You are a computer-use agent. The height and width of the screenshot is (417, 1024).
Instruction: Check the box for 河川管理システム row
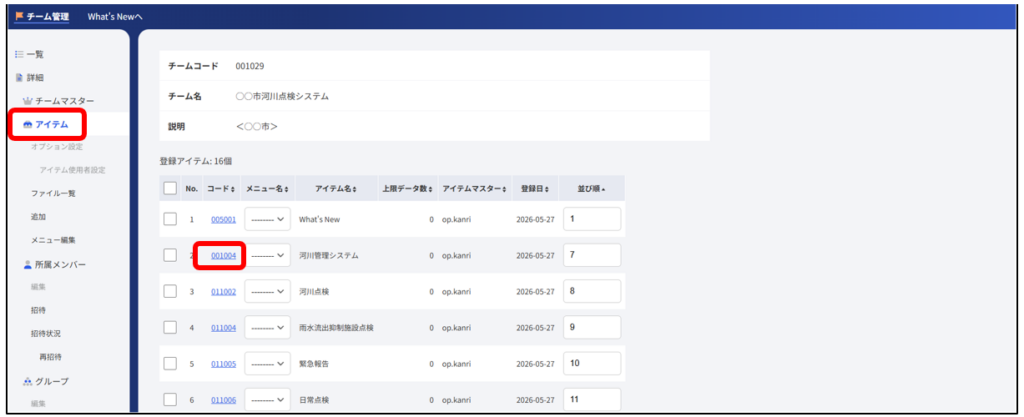pos(170,255)
